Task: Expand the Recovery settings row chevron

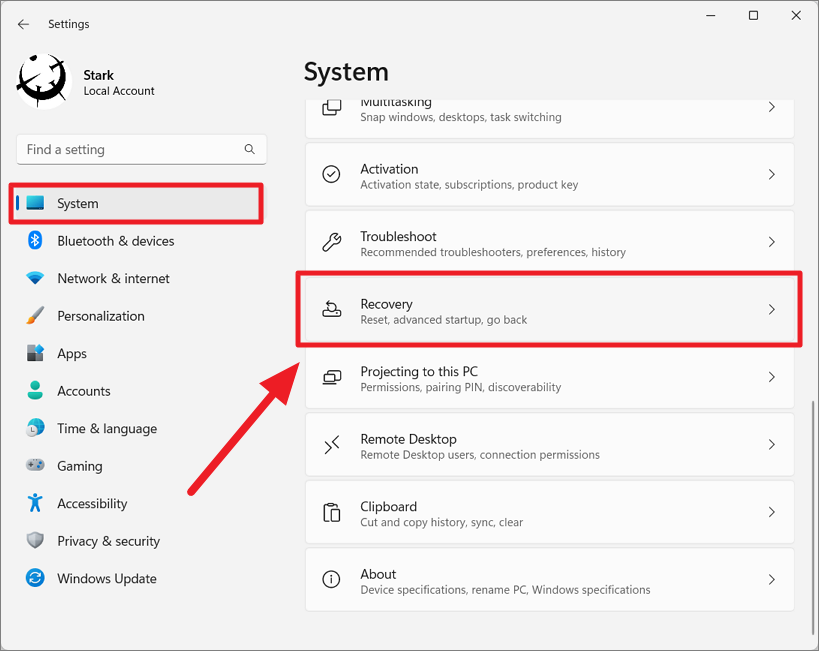Action: pyautogui.click(x=771, y=310)
